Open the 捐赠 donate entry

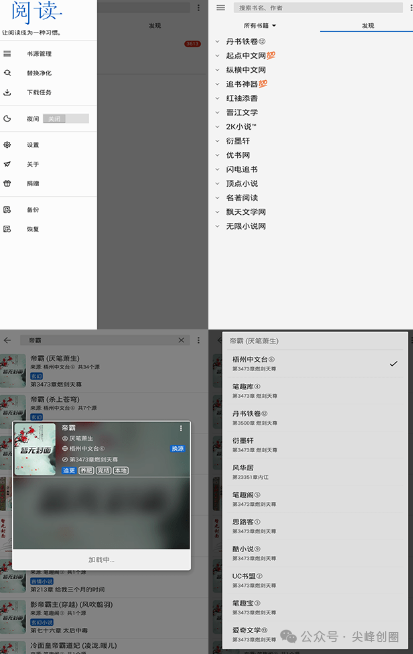click(x=33, y=184)
